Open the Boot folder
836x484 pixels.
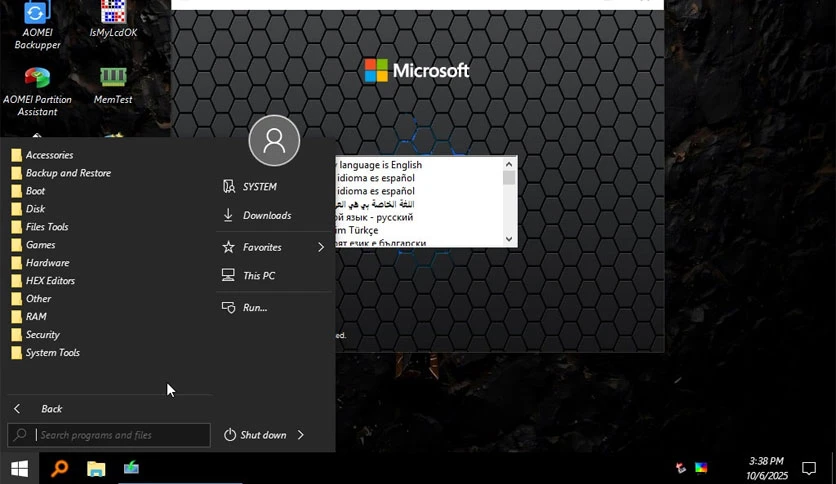(28, 191)
